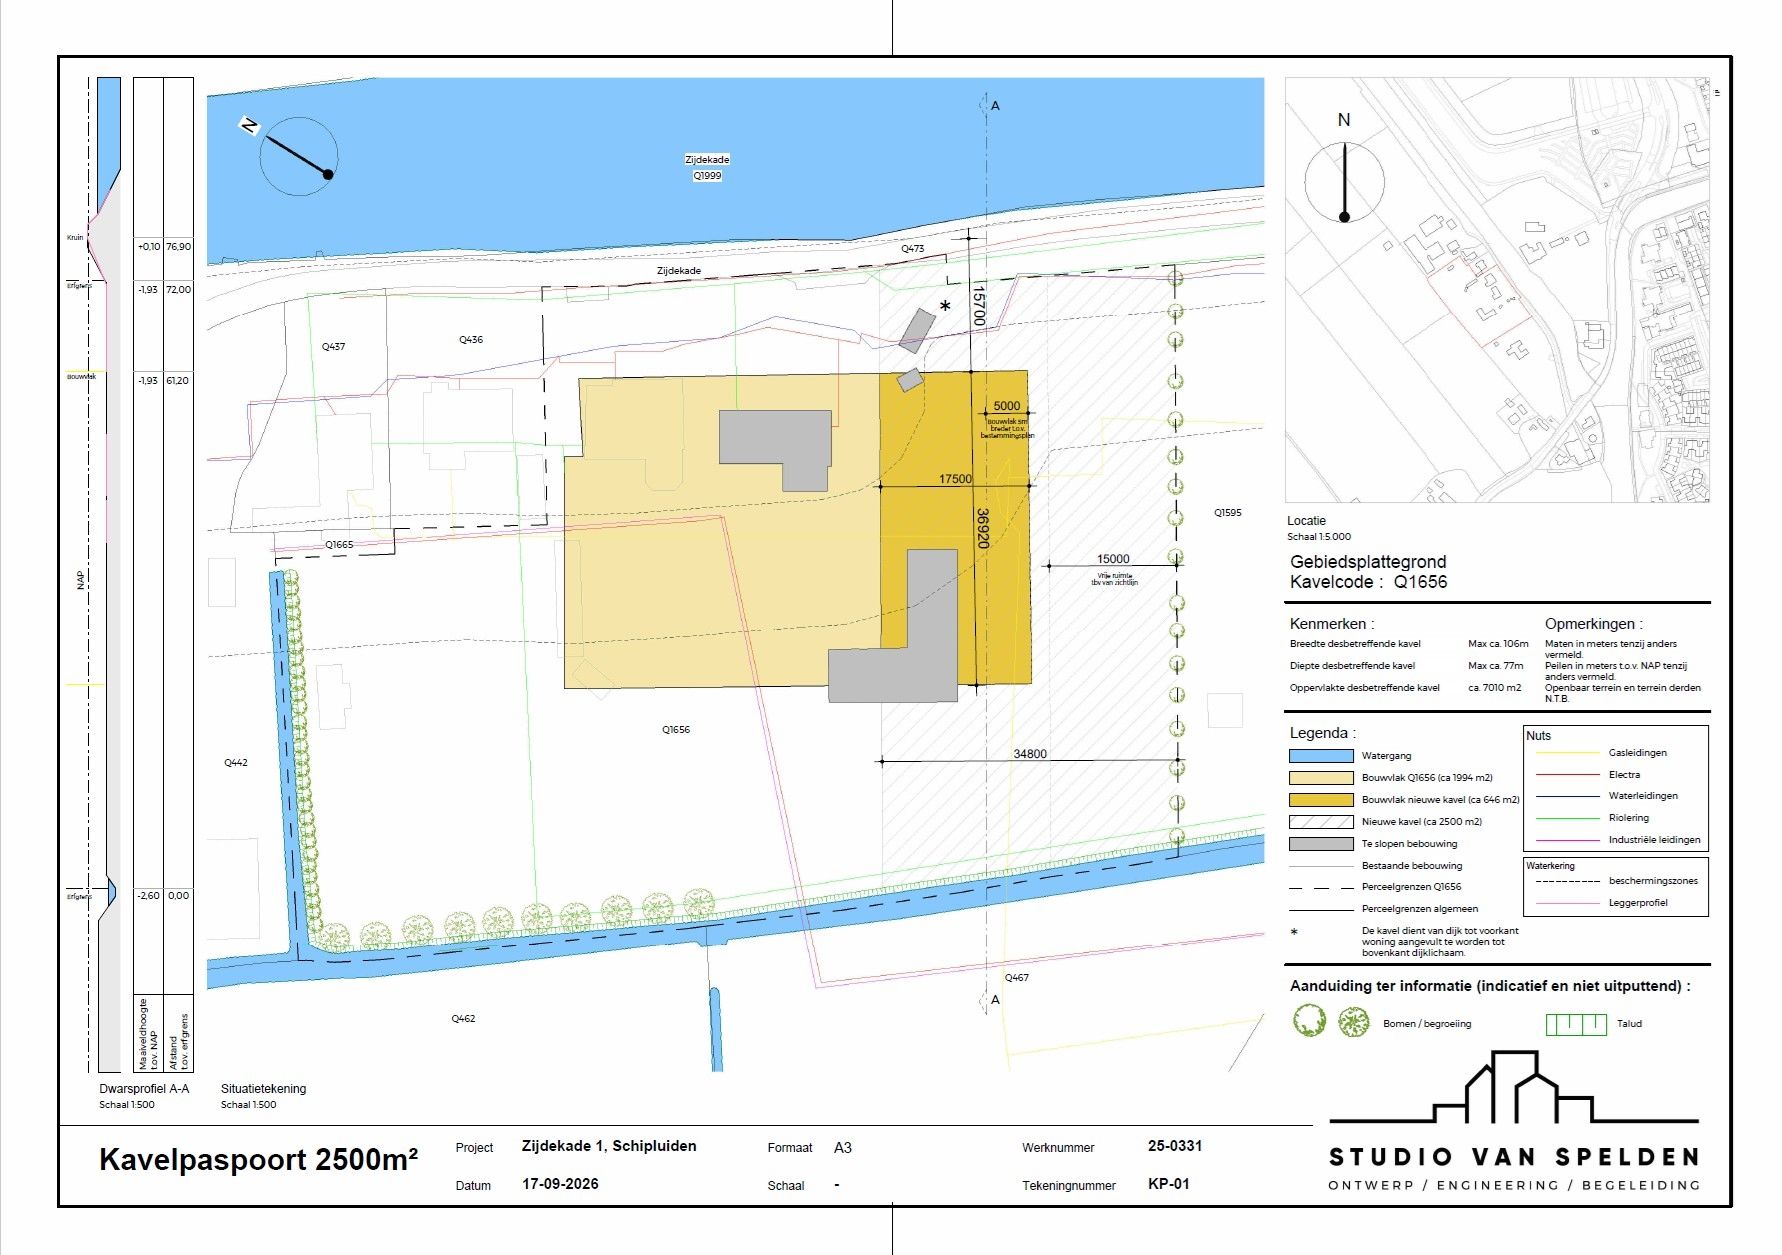Click the dimension label 15700
Viewport: 1782px width, 1255px height.
coord(979,304)
